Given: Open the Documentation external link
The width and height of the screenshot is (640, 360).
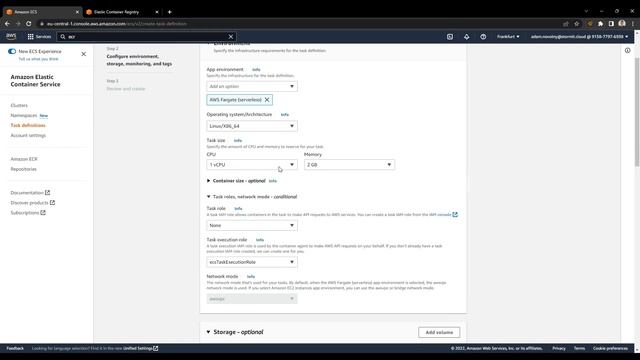Looking at the screenshot, I should pyautogui.click(x=30, y=193).
